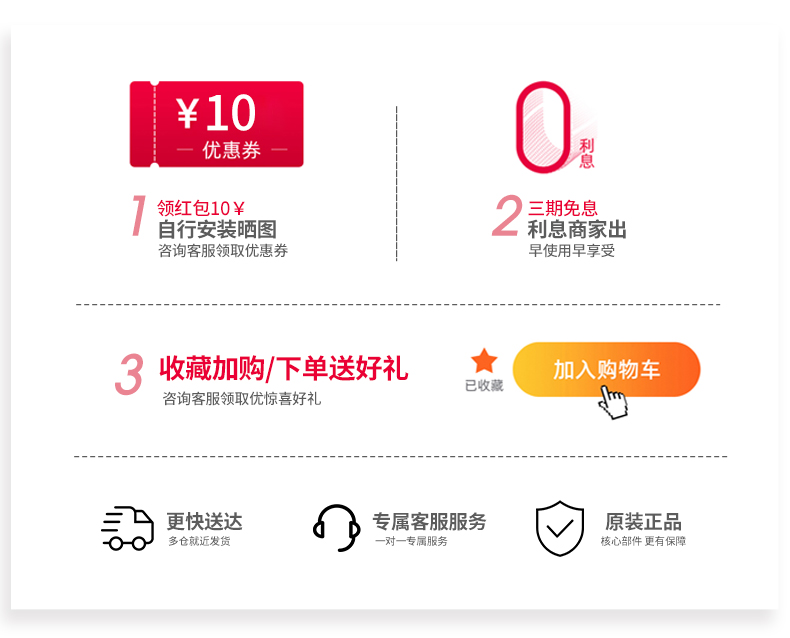Screen dimensions: 790x638
Task: Click the 原装正品 text
Action: [x=643, y=522]
